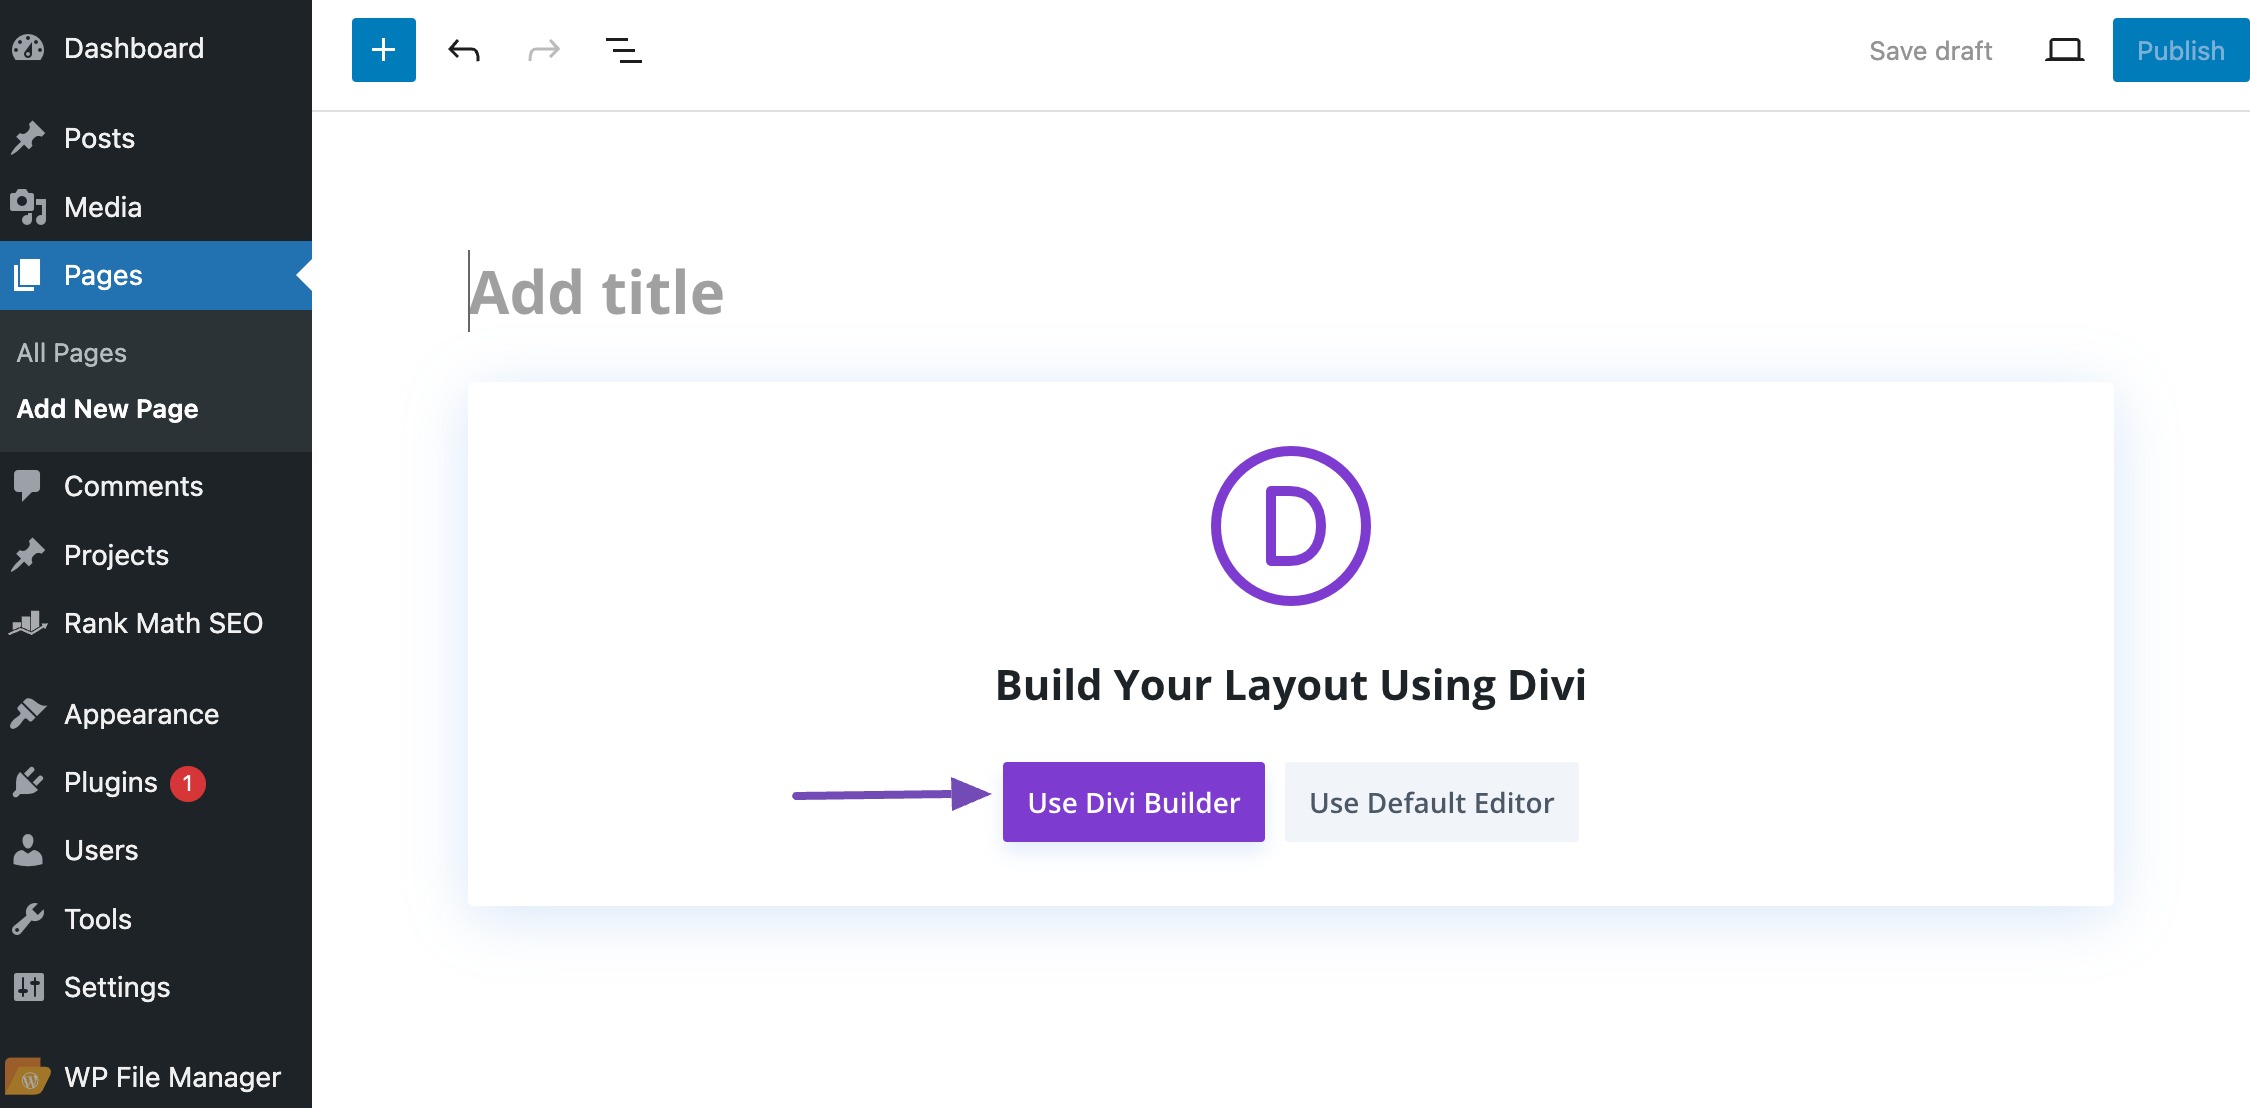Click the WP File Manager folder icon

click(28, 1077)
